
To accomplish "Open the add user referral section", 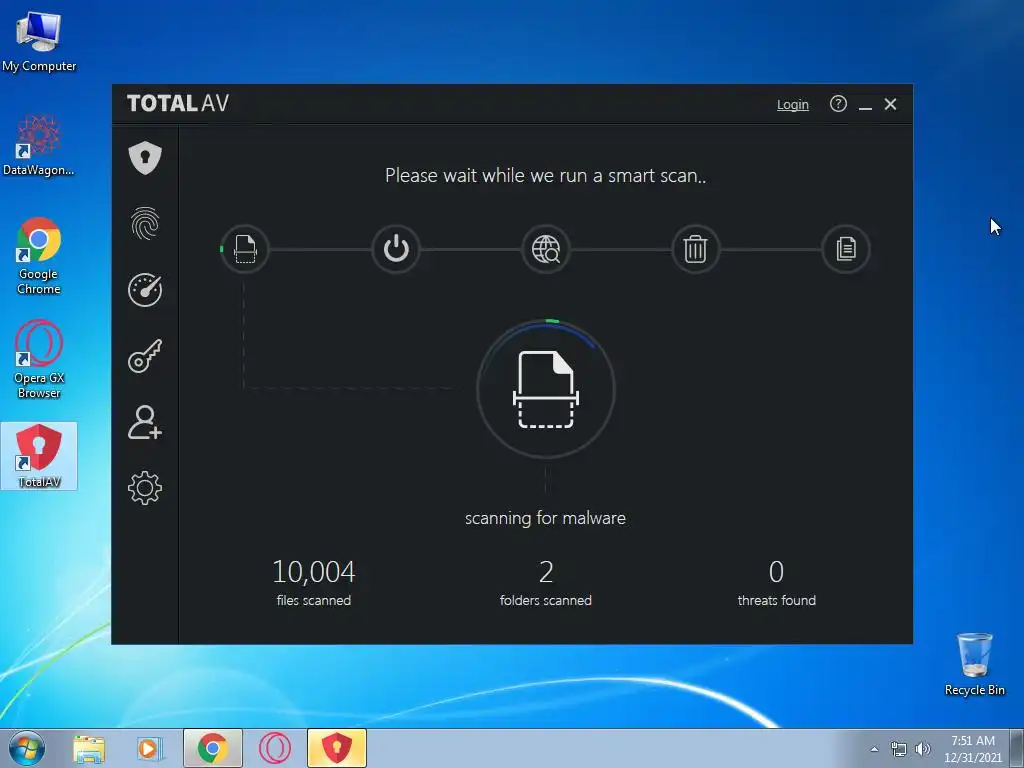I will (145, 422).
